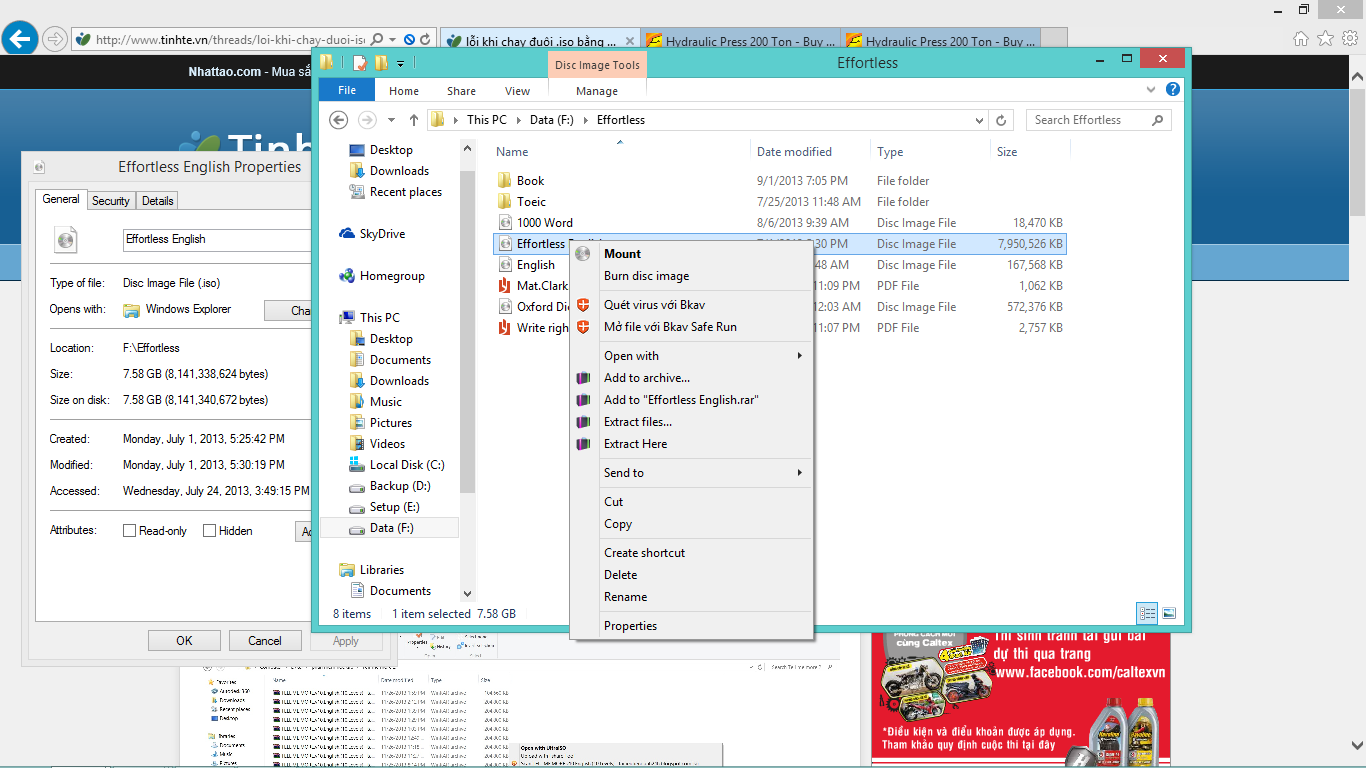Click OK in the Properties dialog
The width and height of the screenshot is (1366, 768).
pyautogui.click(x=184, y=641)
